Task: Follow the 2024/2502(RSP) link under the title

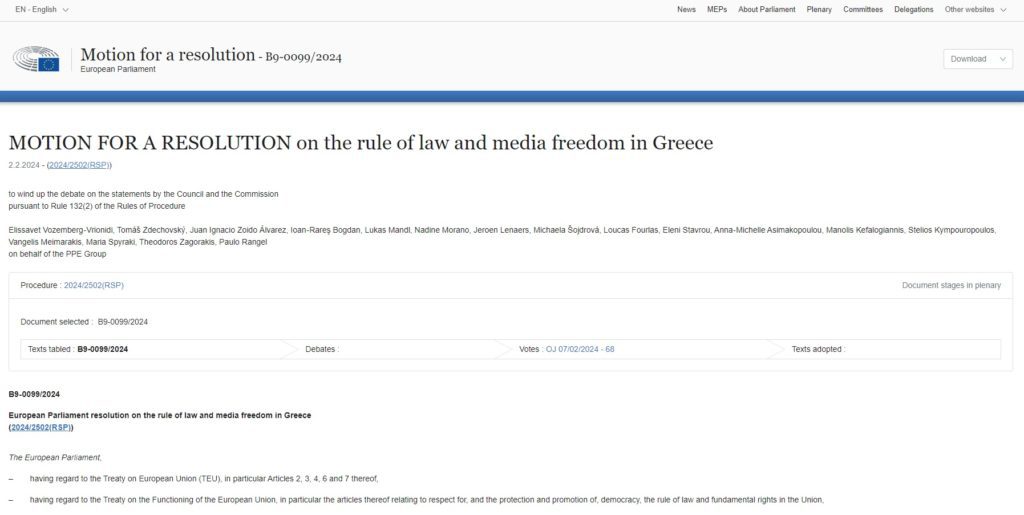Action: click(79, 165)
